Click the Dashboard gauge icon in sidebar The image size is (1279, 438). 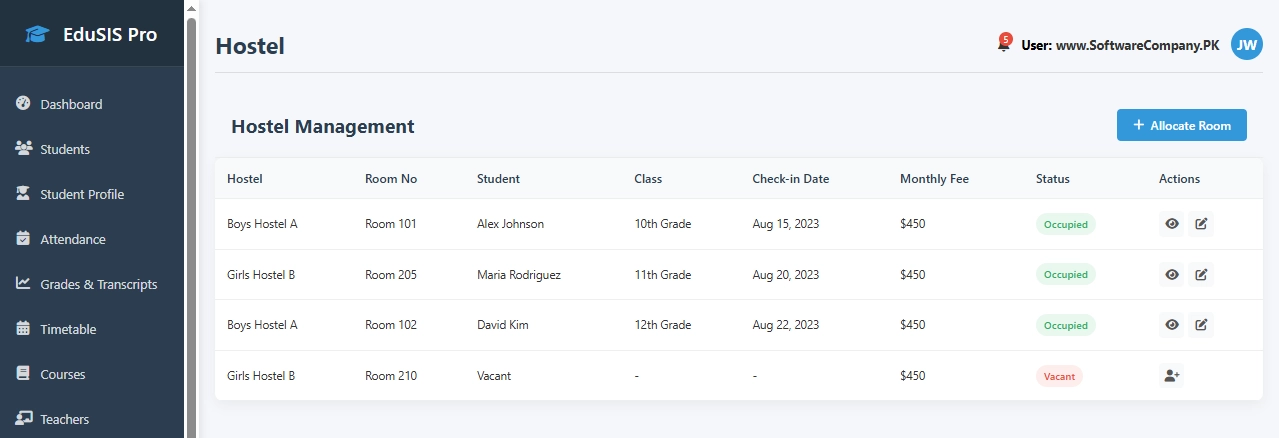[x=23, y=104]
